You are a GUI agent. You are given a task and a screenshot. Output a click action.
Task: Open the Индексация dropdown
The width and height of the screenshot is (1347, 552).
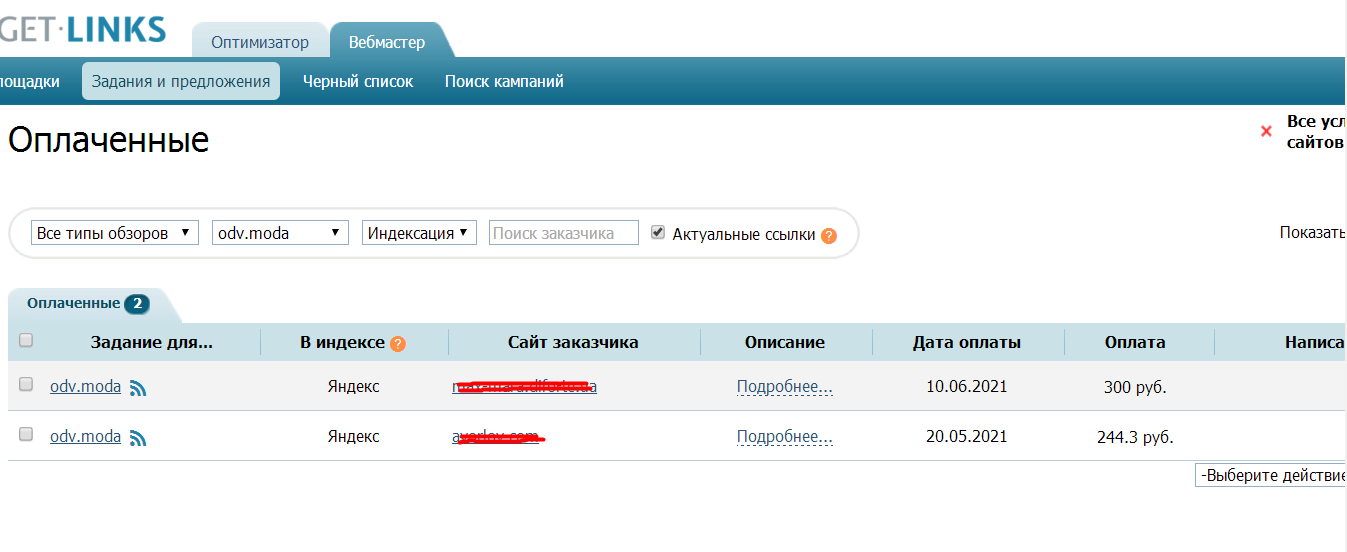419,233
